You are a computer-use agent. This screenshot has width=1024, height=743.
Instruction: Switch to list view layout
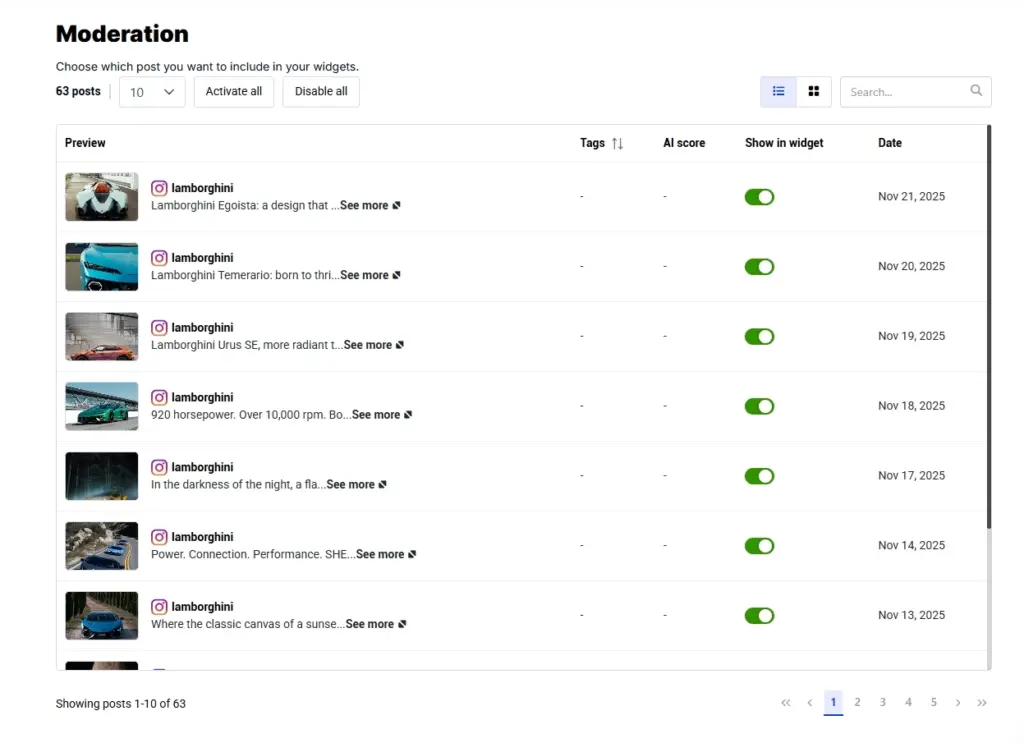(778, 91)
